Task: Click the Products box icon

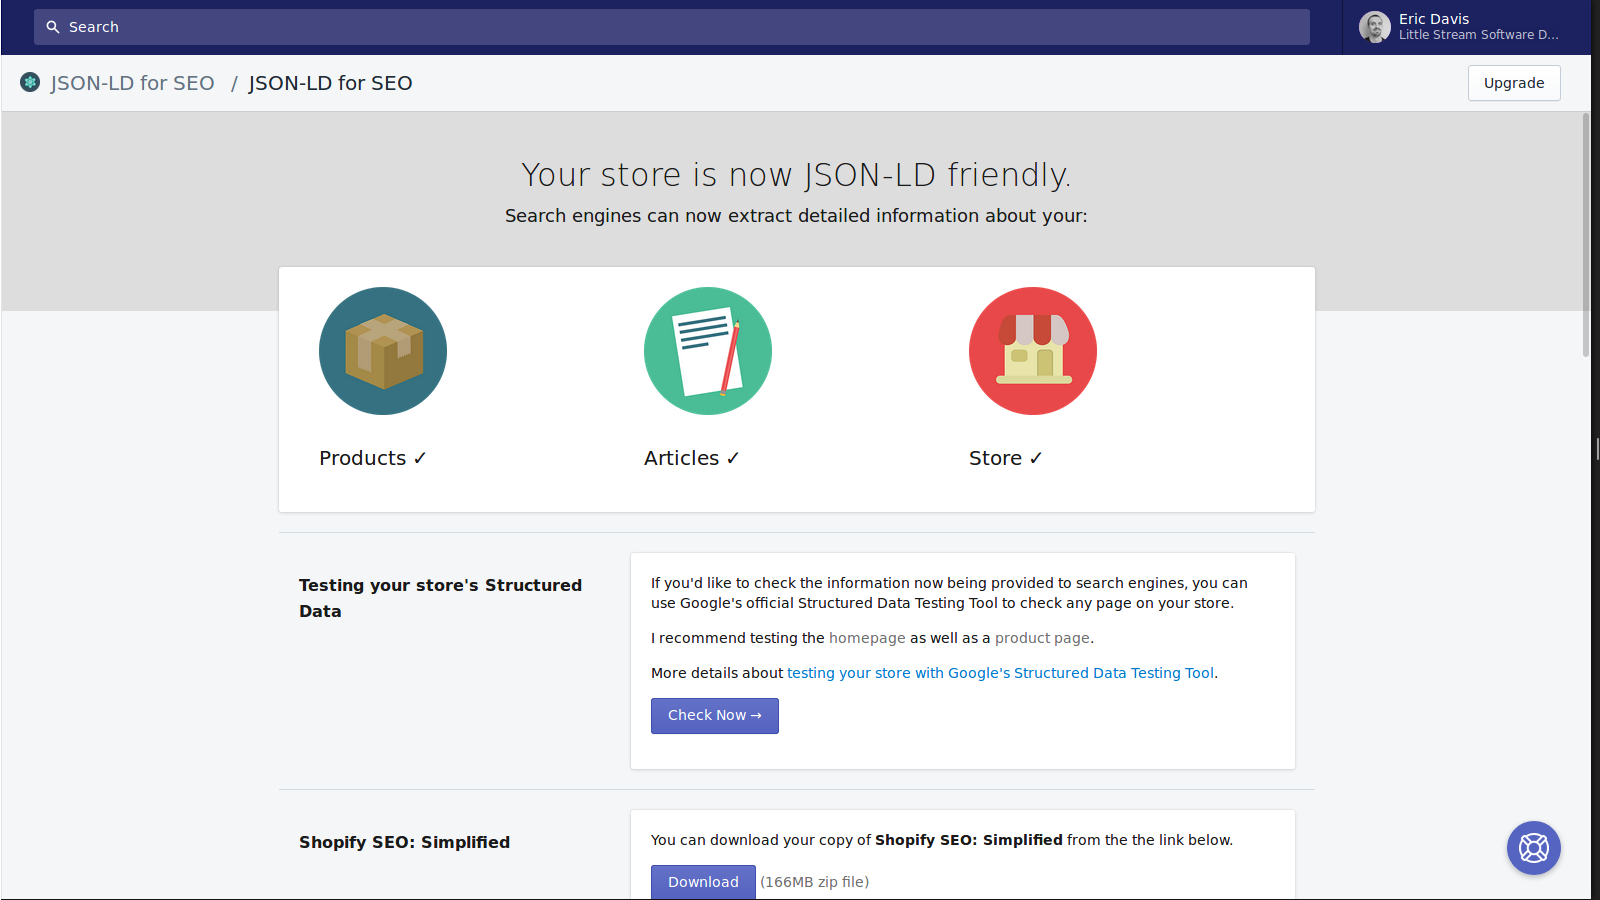Action: point(383,351)
